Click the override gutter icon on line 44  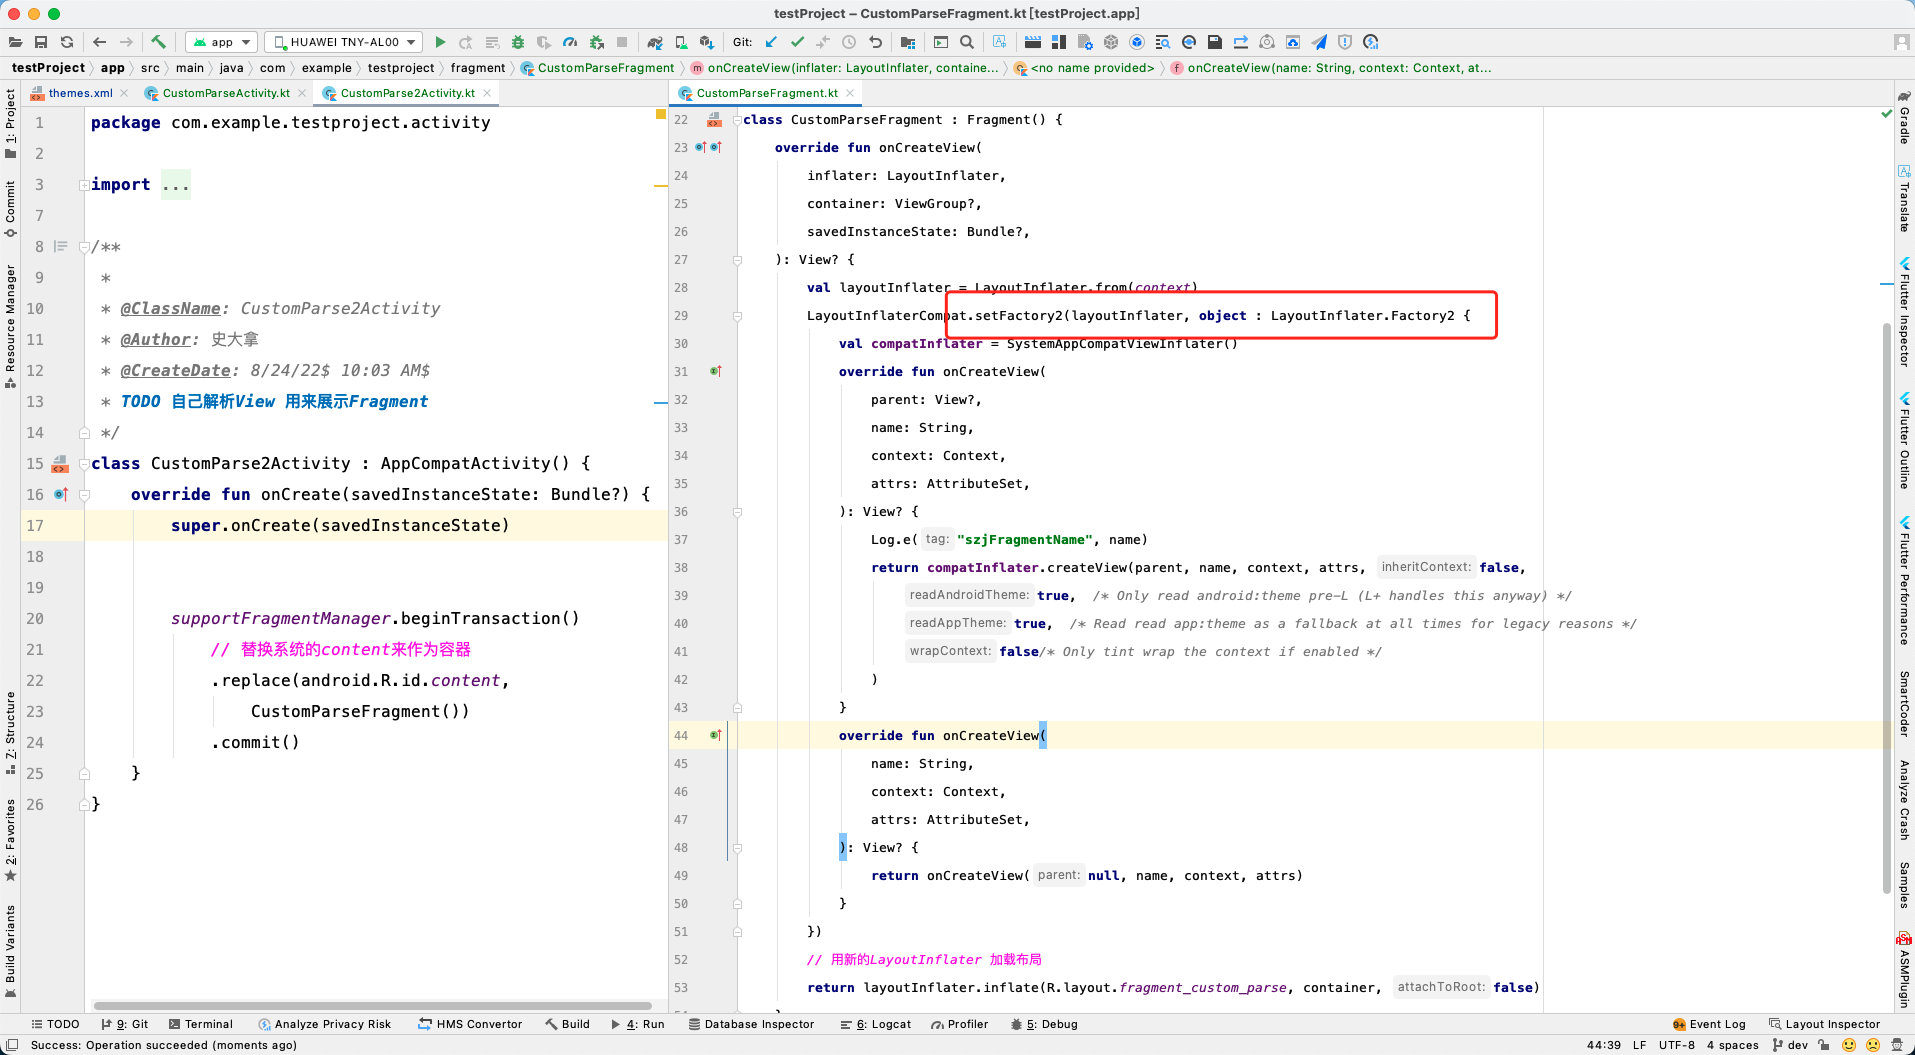pyautogui.click(x=715, y=735)
